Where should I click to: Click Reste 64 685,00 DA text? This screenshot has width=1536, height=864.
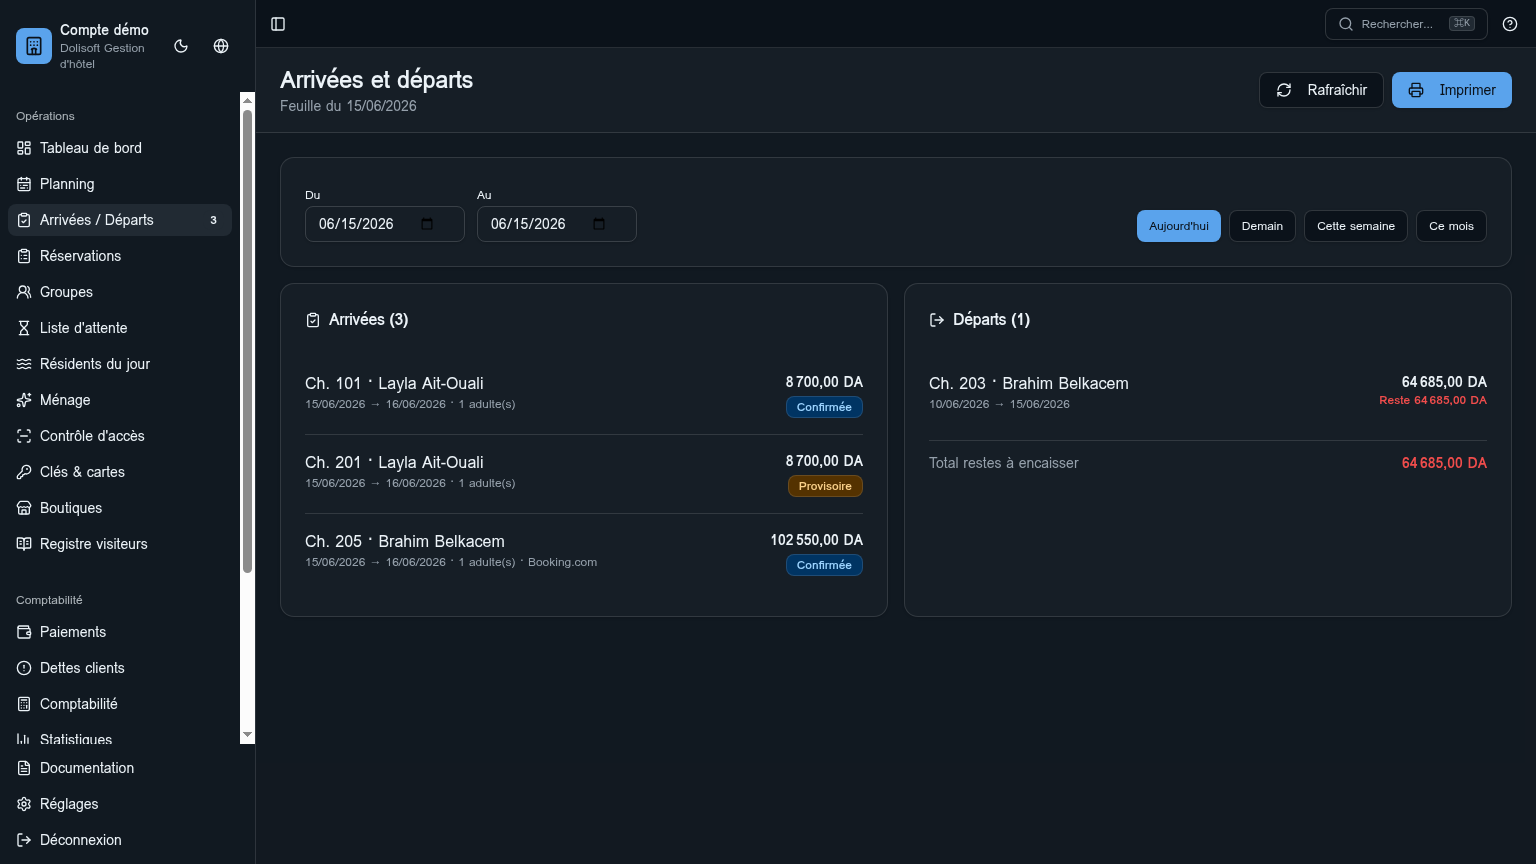point(1433,400)
